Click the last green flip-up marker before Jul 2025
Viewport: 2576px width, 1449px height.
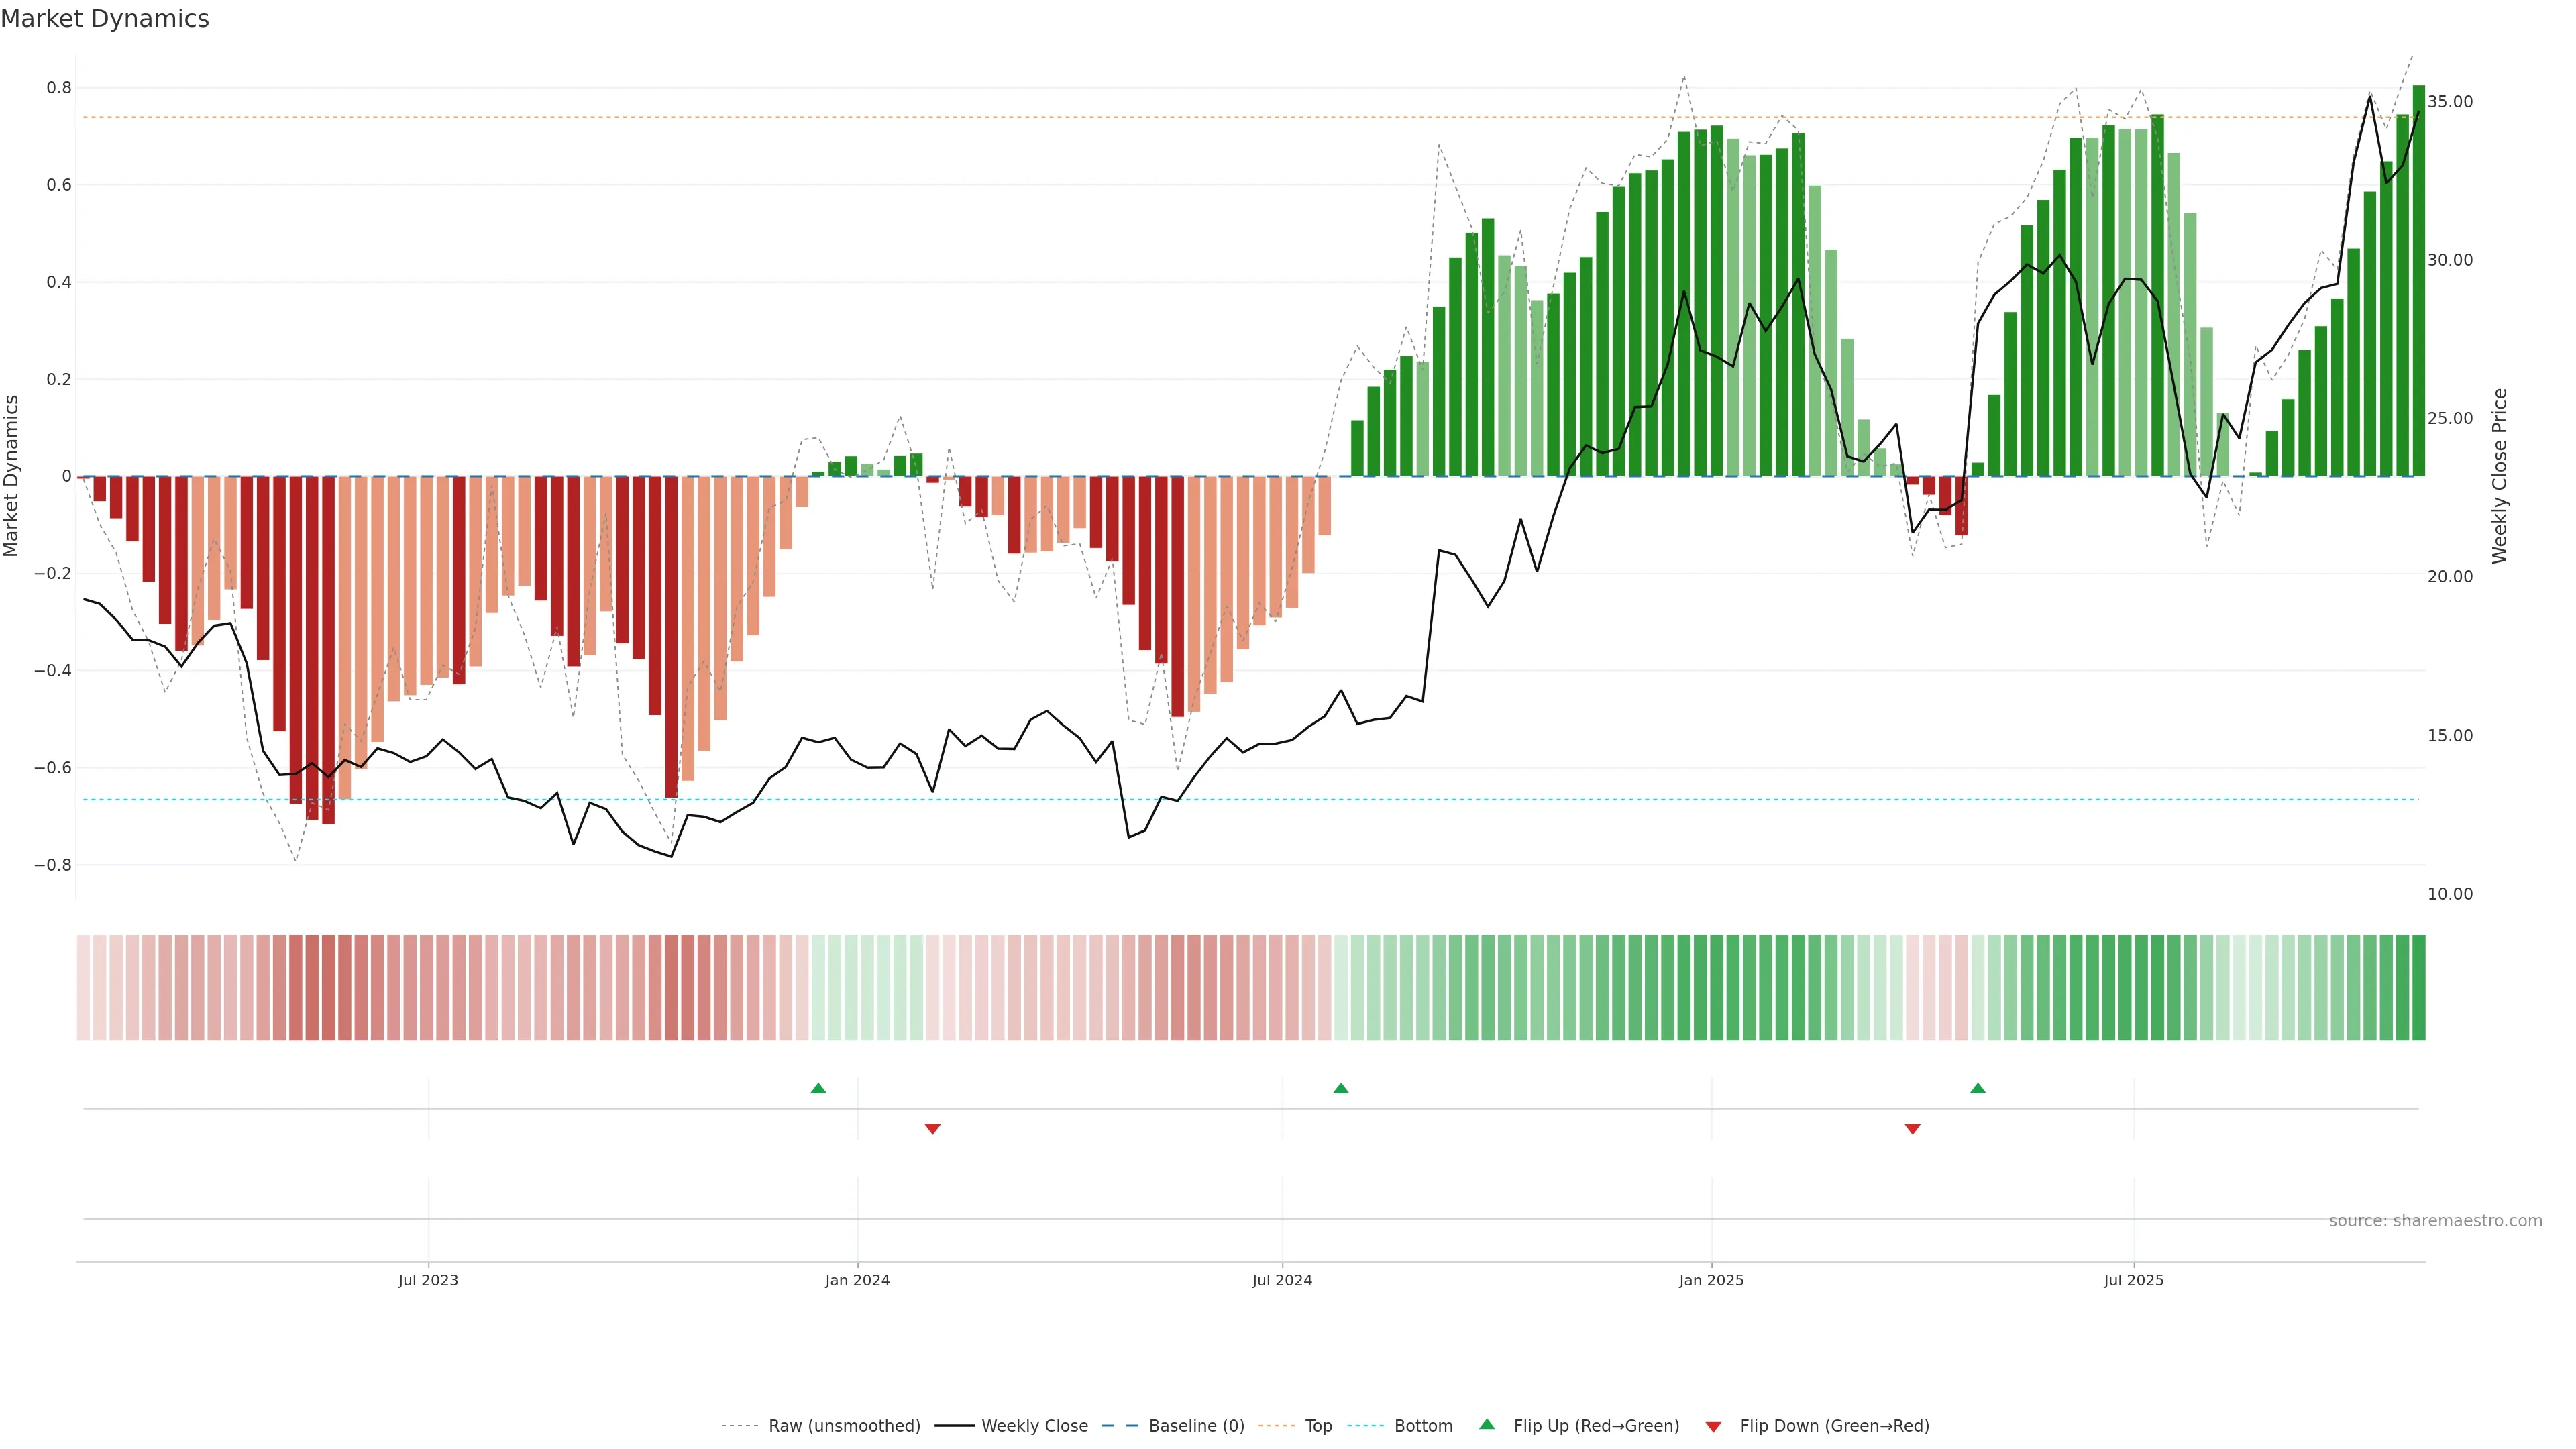[1977, 1088]
